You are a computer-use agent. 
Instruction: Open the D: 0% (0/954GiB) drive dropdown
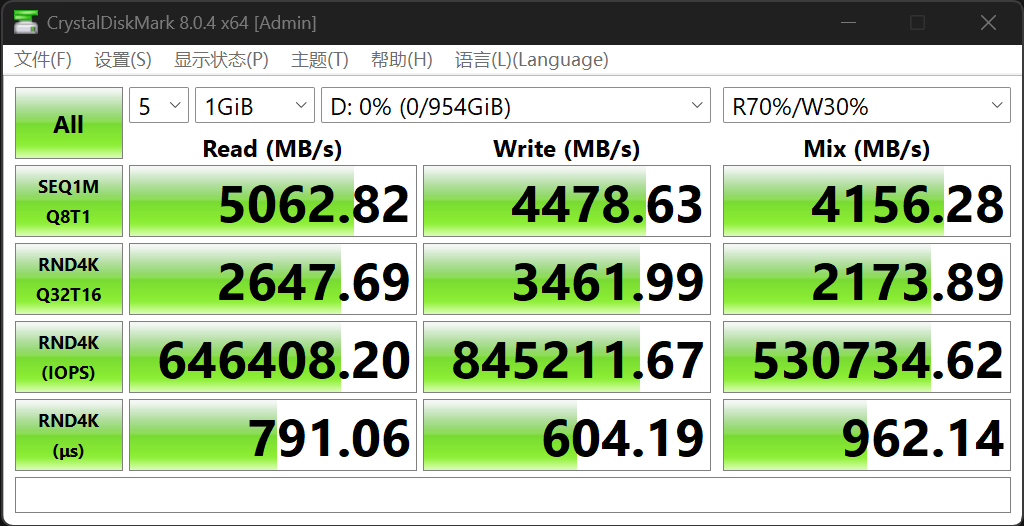[x=516, y=105]
